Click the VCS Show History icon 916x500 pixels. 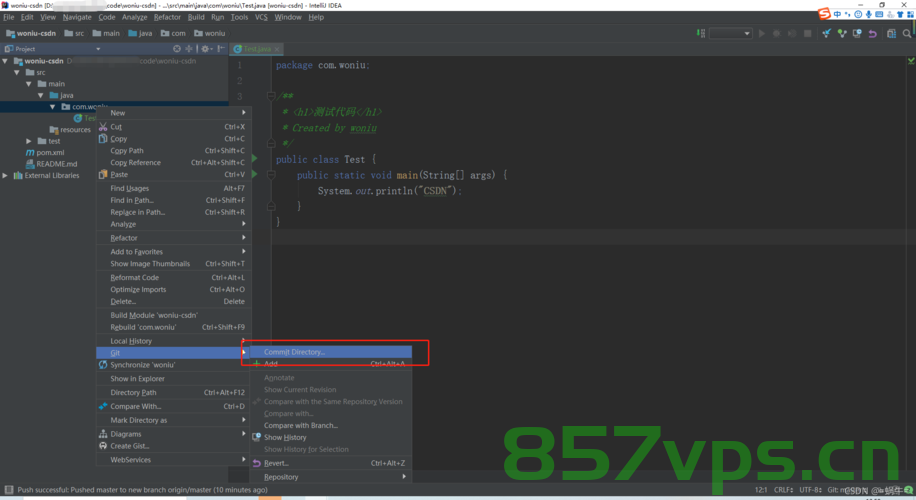click(857, 33)
